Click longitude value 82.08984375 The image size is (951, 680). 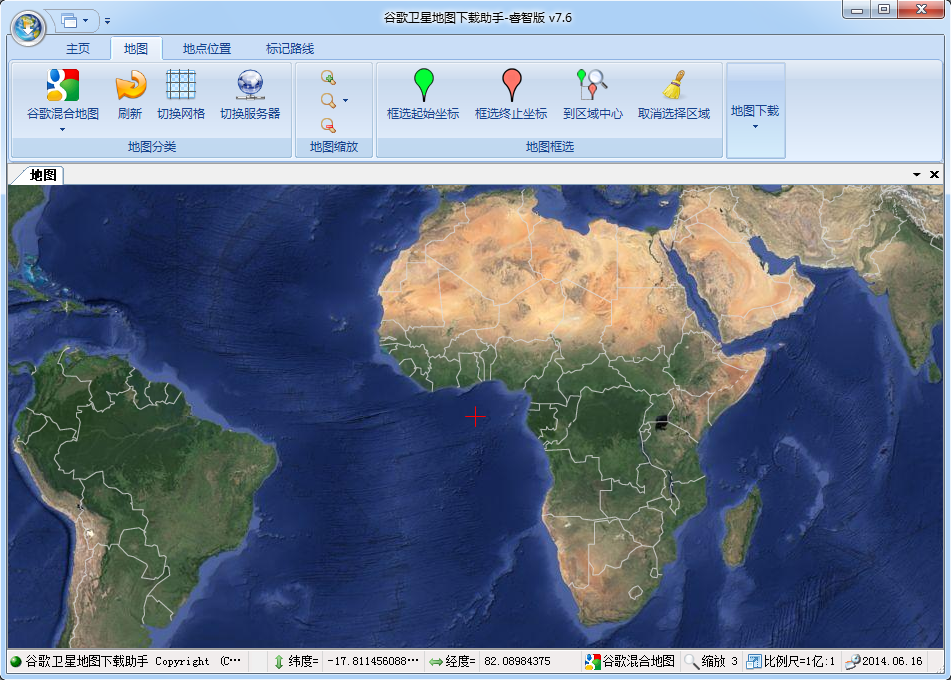[x=517, y=661]
